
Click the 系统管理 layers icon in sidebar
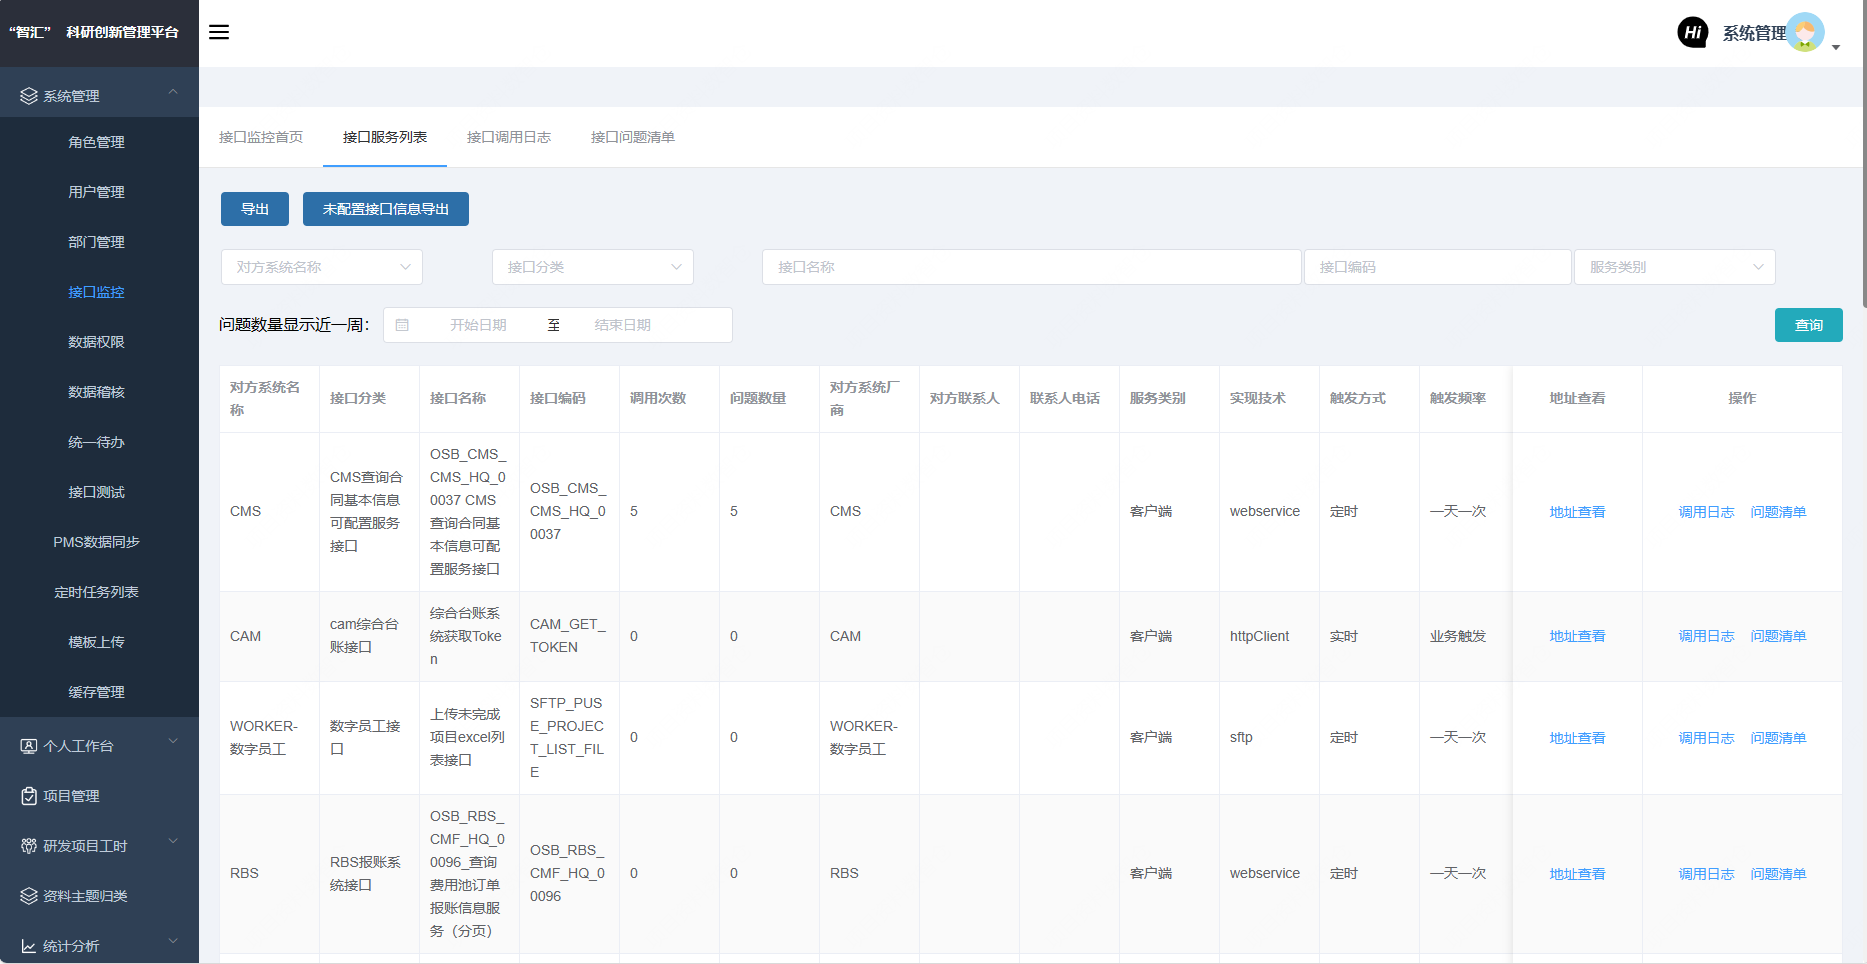(28, 96)
